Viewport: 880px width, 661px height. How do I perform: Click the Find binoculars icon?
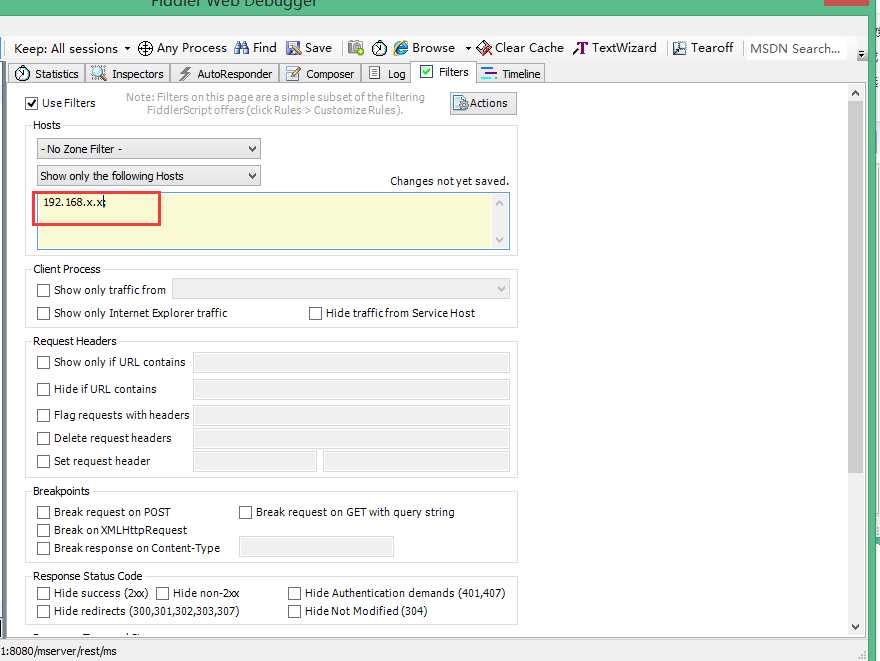[241, 48]
